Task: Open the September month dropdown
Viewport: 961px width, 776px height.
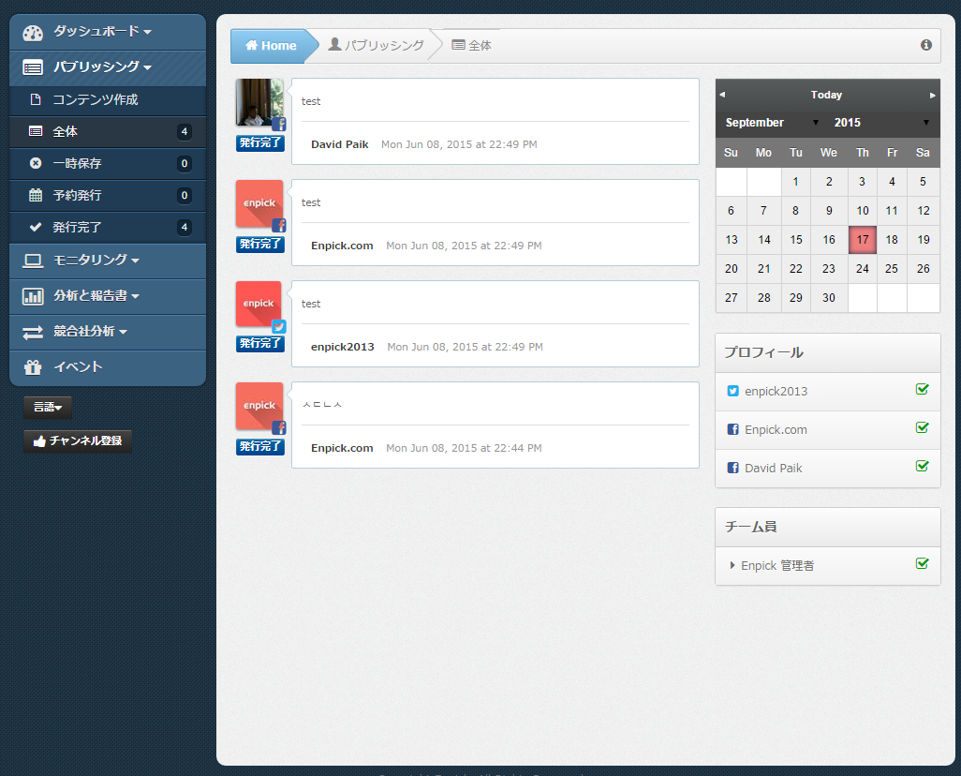Action: pyautogui.click(x=771, y=123)
